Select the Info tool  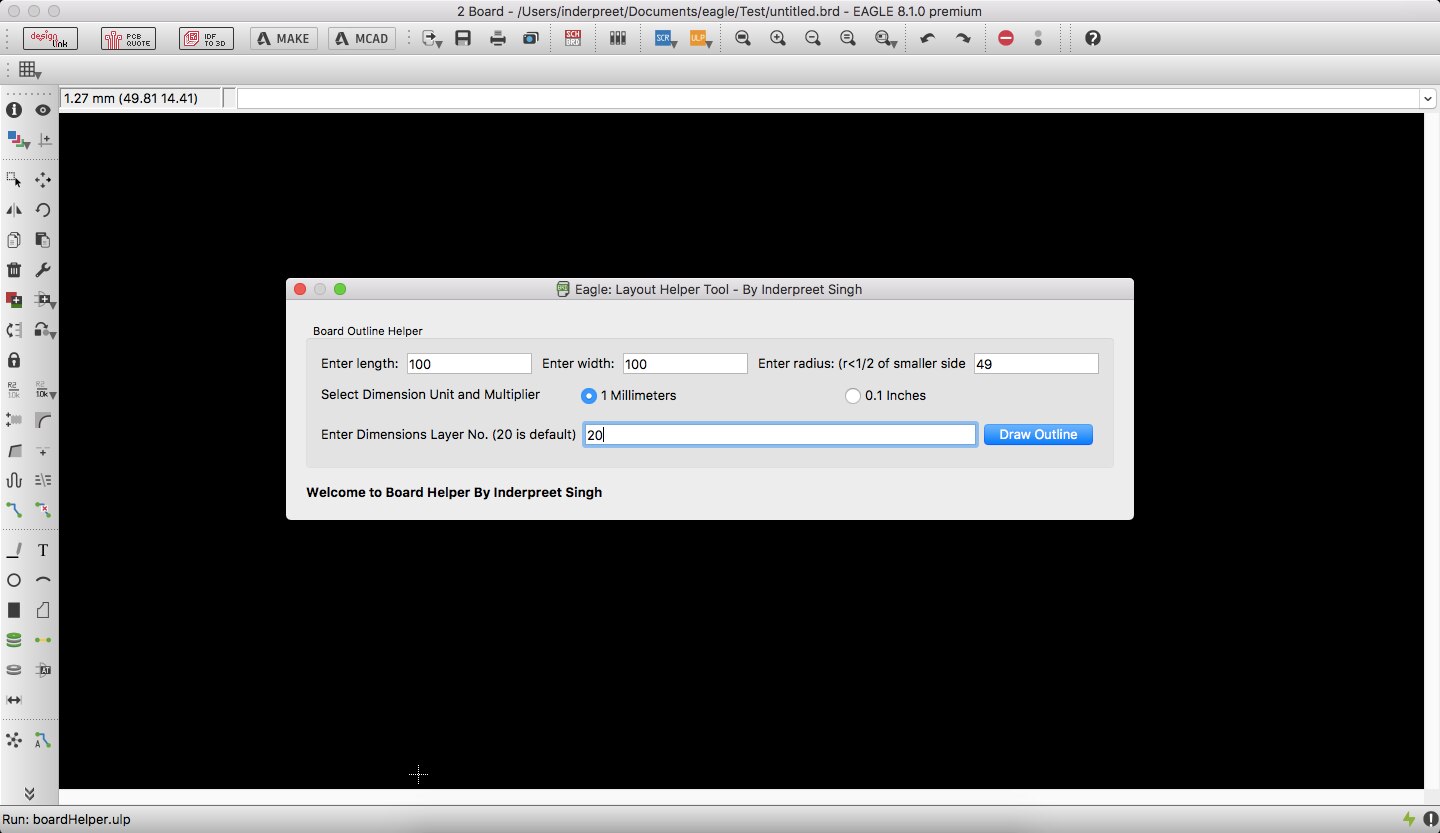click(x=14, y=110)
